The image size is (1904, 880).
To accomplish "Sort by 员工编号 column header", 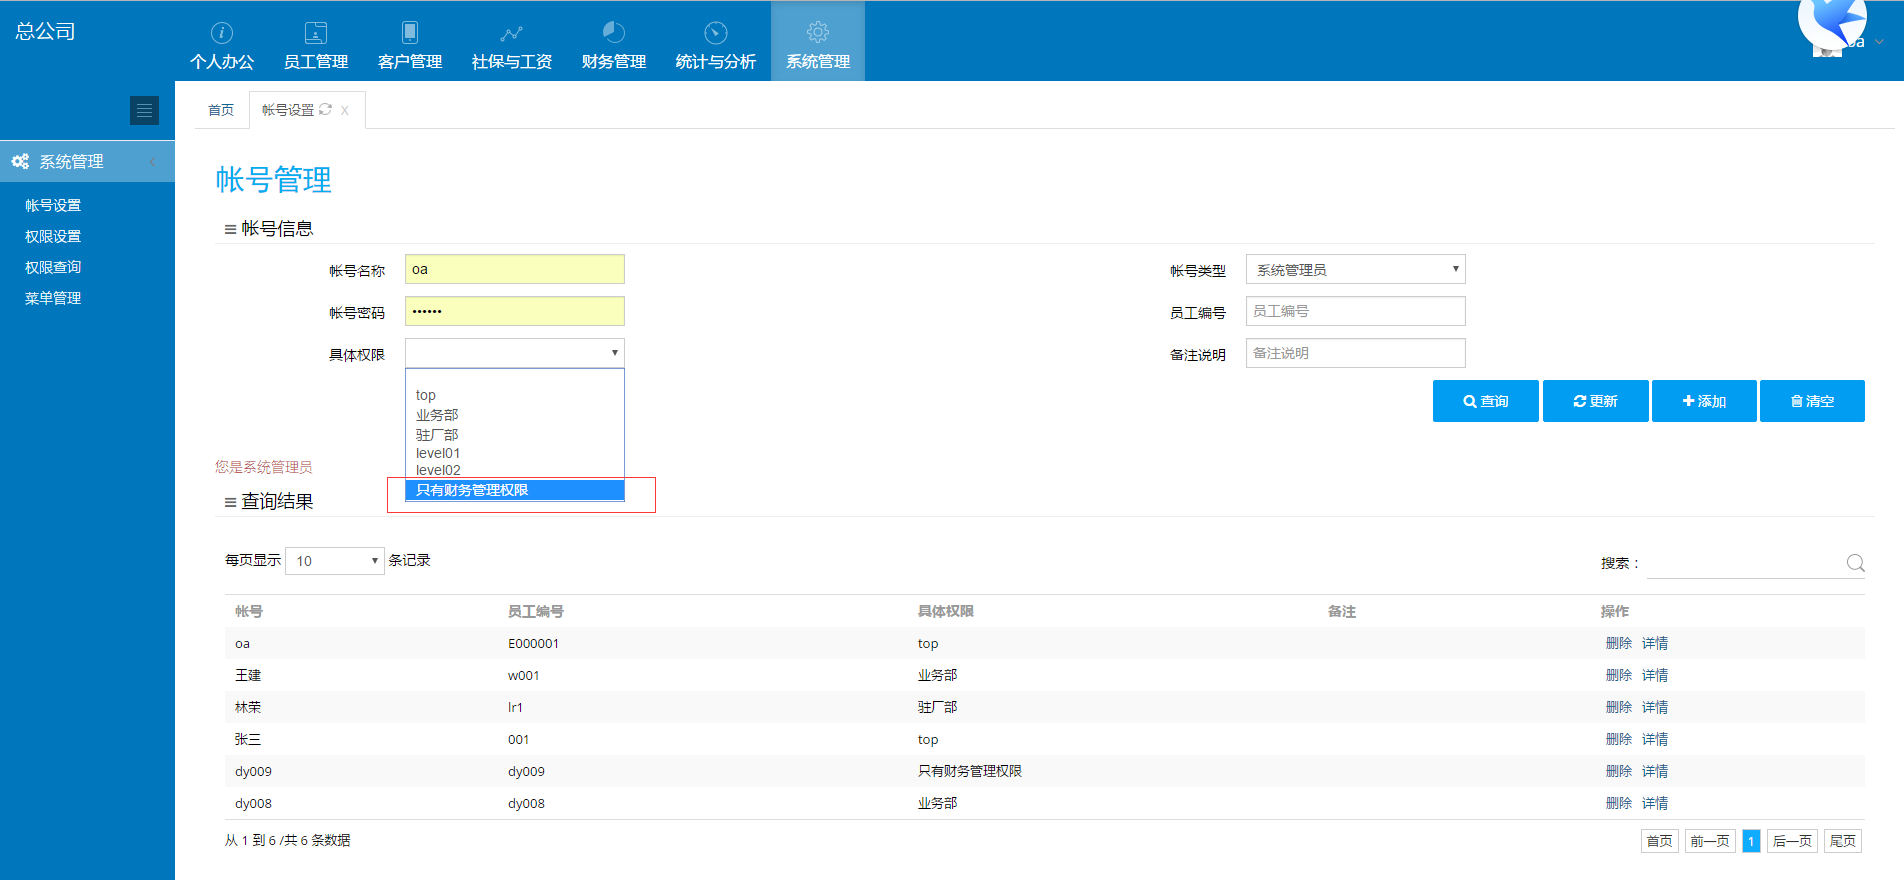I will 535,611.
